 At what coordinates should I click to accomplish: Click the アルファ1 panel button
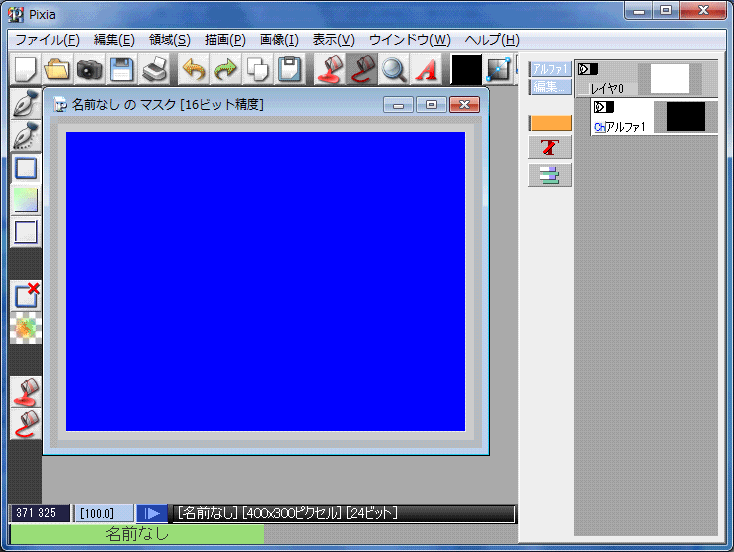click(x=550, y=69)
